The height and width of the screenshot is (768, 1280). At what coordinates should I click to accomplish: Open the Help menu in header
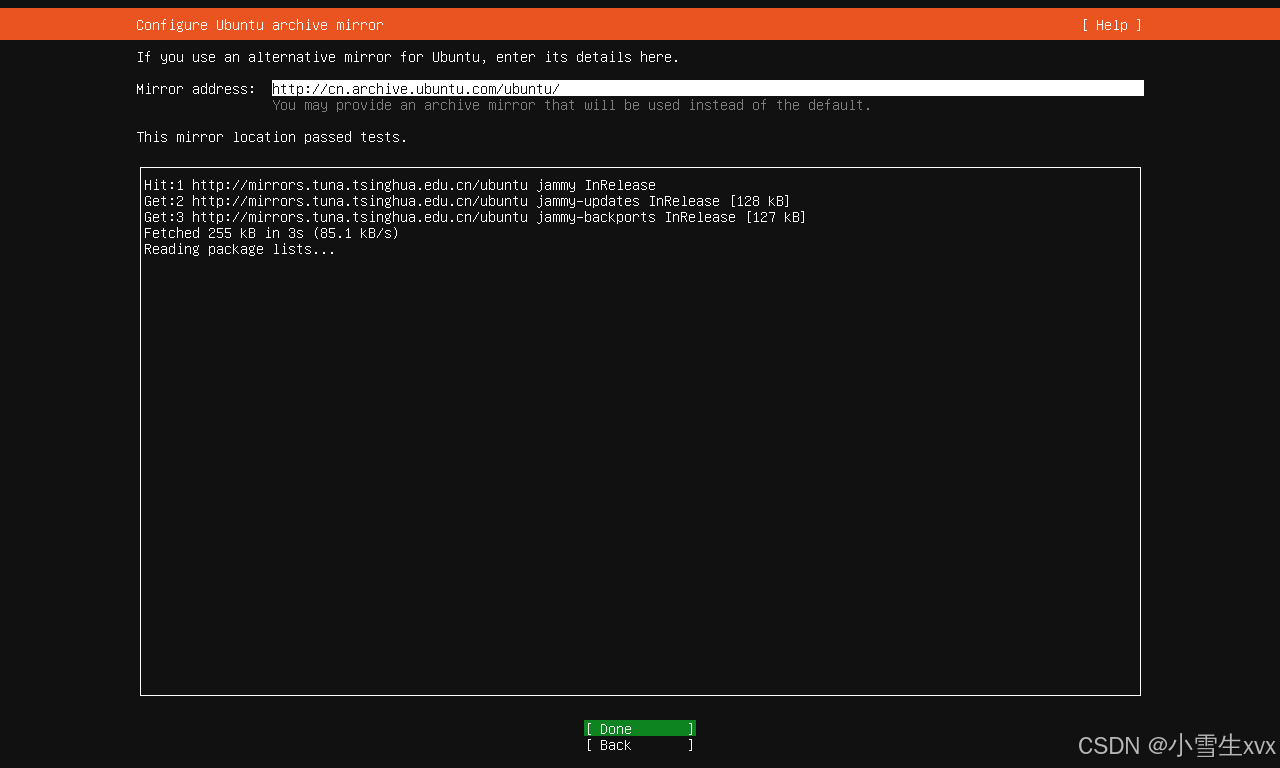(1111, 25)
